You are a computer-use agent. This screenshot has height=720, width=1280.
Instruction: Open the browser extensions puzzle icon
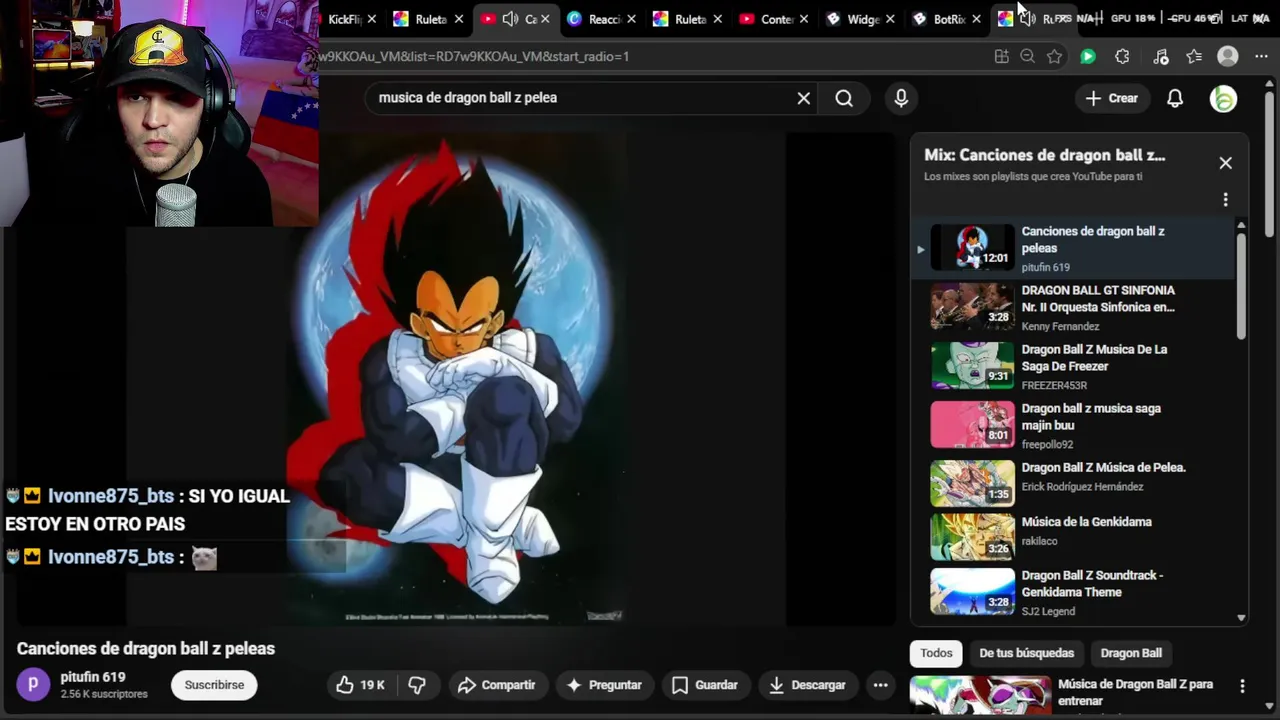click(x=1122, y=57)
